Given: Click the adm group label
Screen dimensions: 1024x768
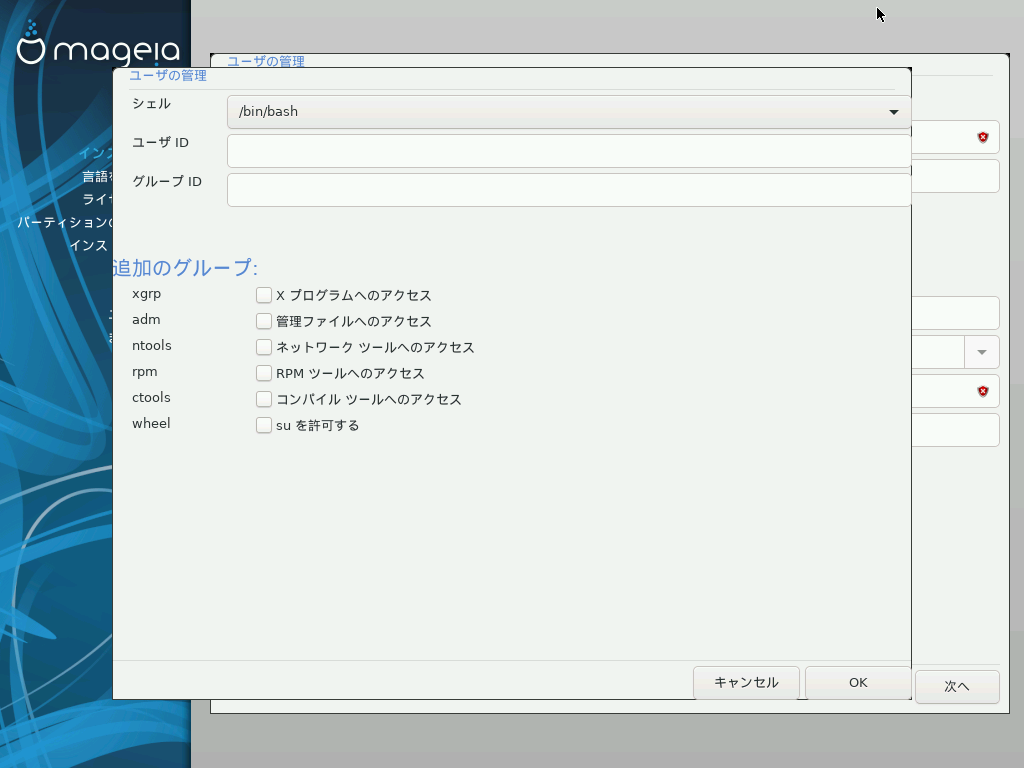Looking at the screenshot, I should (x=146, y=319).
